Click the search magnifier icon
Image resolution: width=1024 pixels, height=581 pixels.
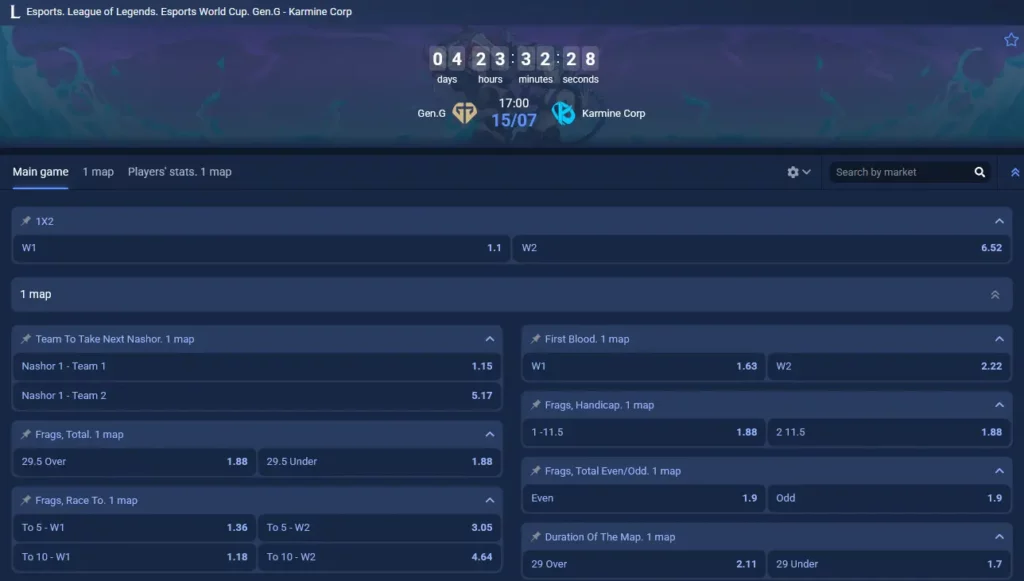pyautogui.click(x=980, y=172)
